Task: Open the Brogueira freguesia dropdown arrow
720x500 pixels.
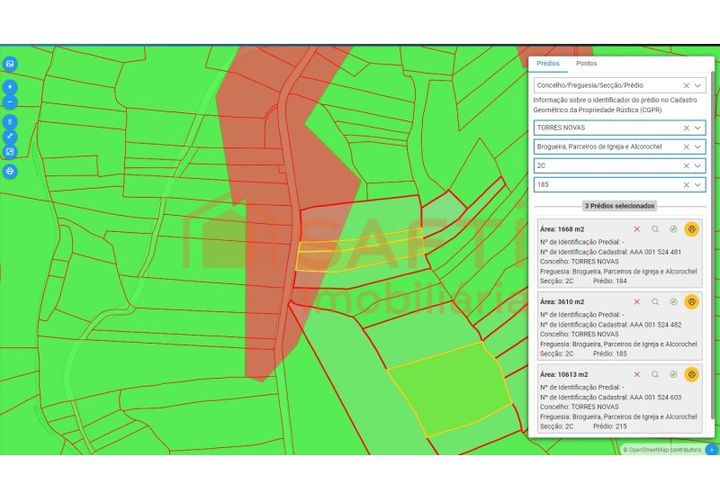Action: click(x=698, y=147)
